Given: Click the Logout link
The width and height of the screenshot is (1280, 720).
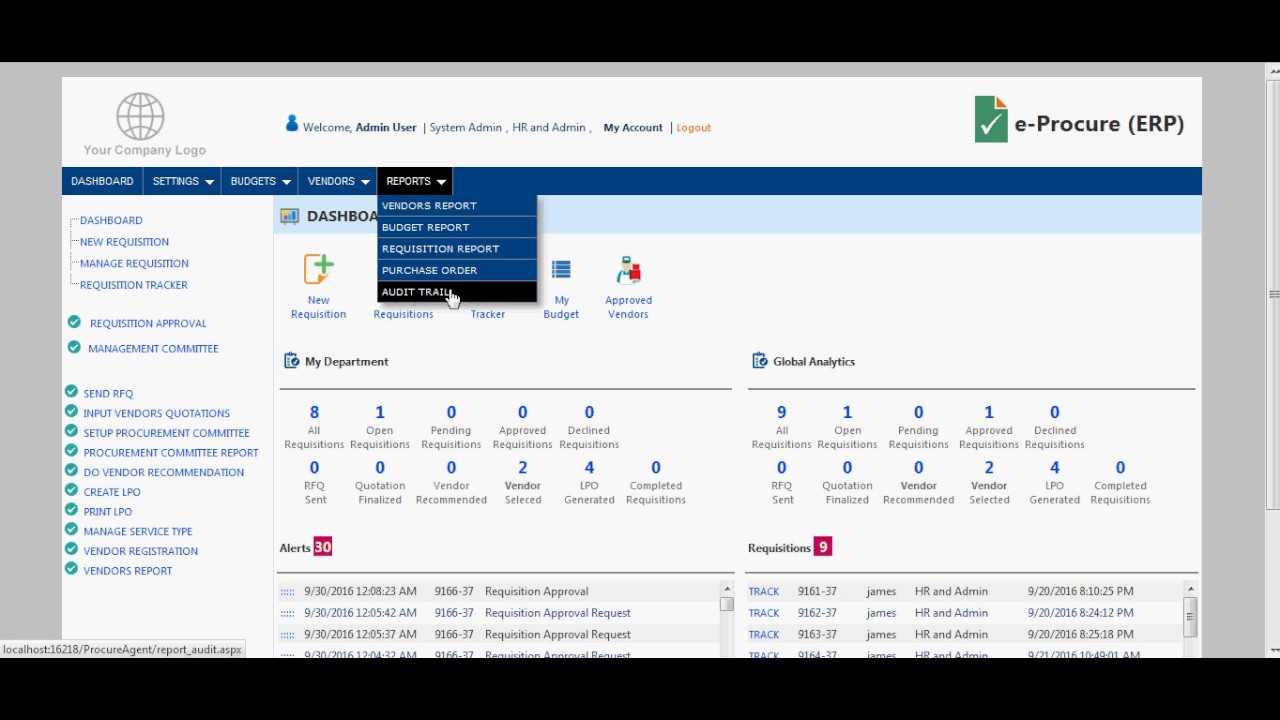Looking at the screenshot, I should (x=693, y=128).
